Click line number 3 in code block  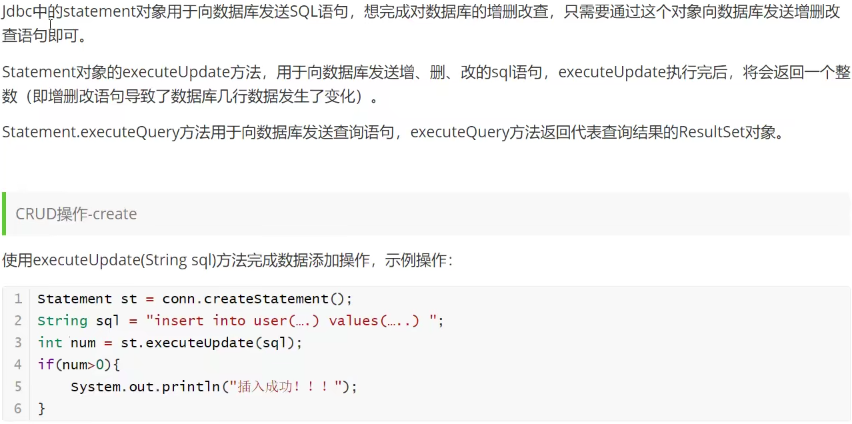18,342
